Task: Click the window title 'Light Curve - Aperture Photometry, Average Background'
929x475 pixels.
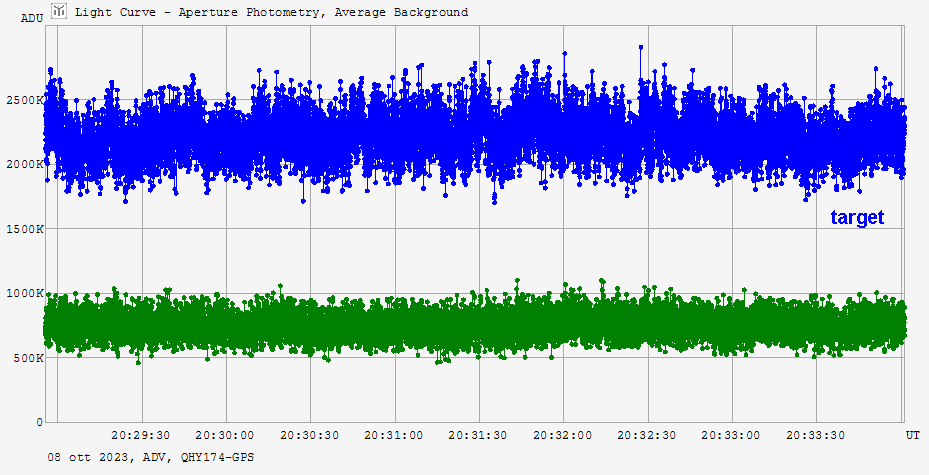Action: click(x=271, y=12)
